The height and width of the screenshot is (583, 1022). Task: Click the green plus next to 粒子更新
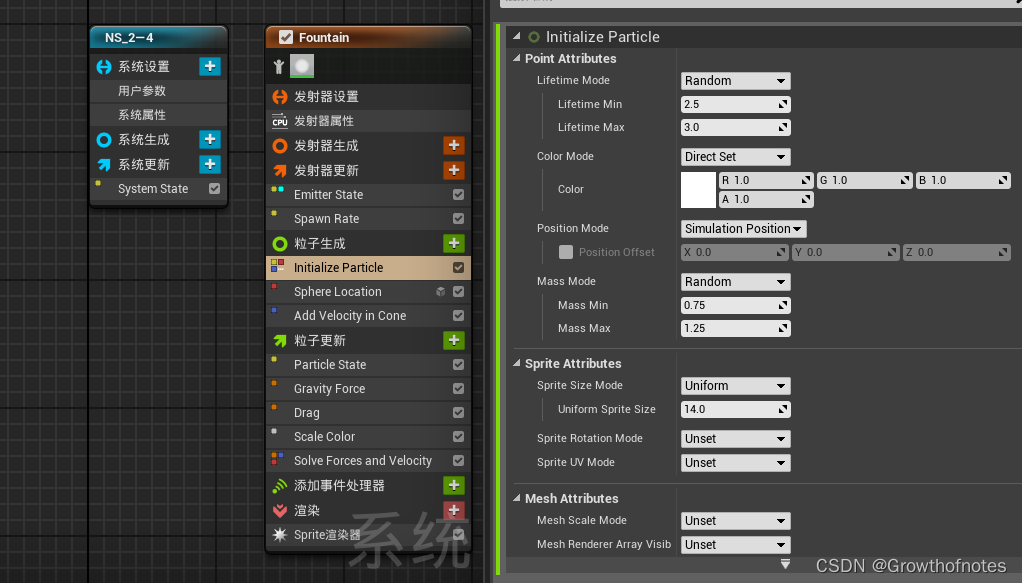[454, 340]
